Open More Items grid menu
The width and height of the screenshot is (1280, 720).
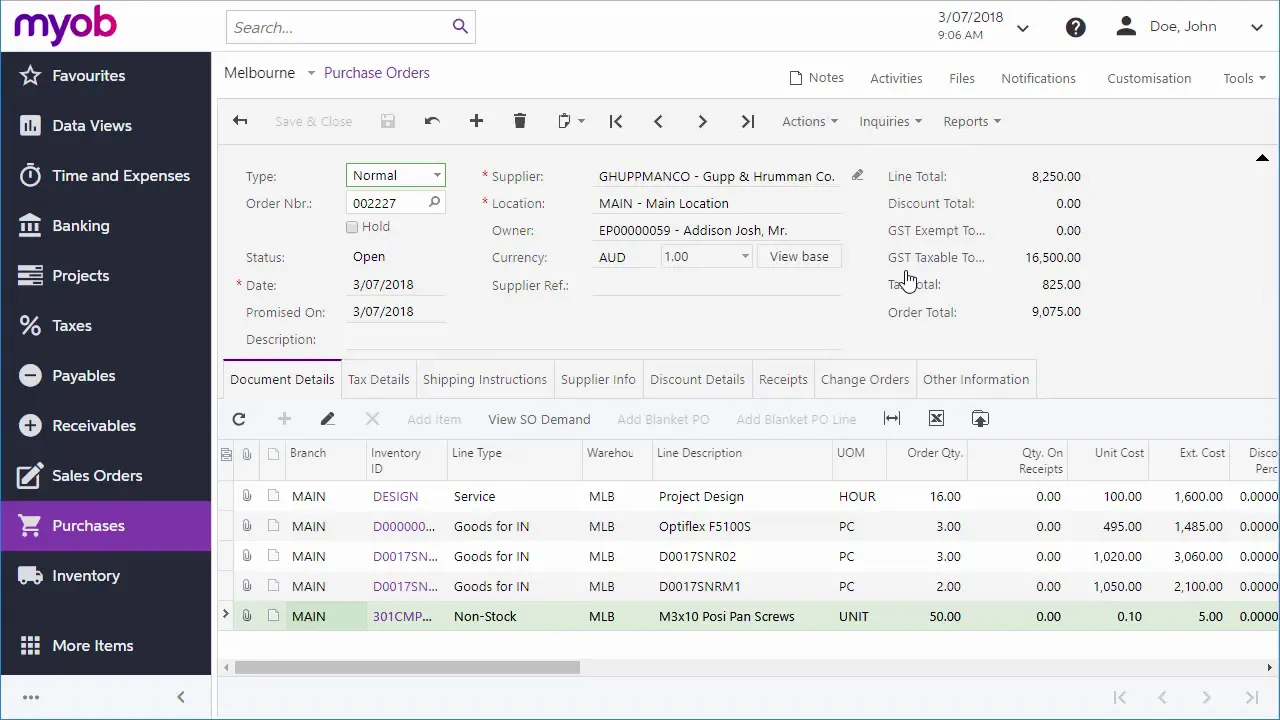point(106,646)
